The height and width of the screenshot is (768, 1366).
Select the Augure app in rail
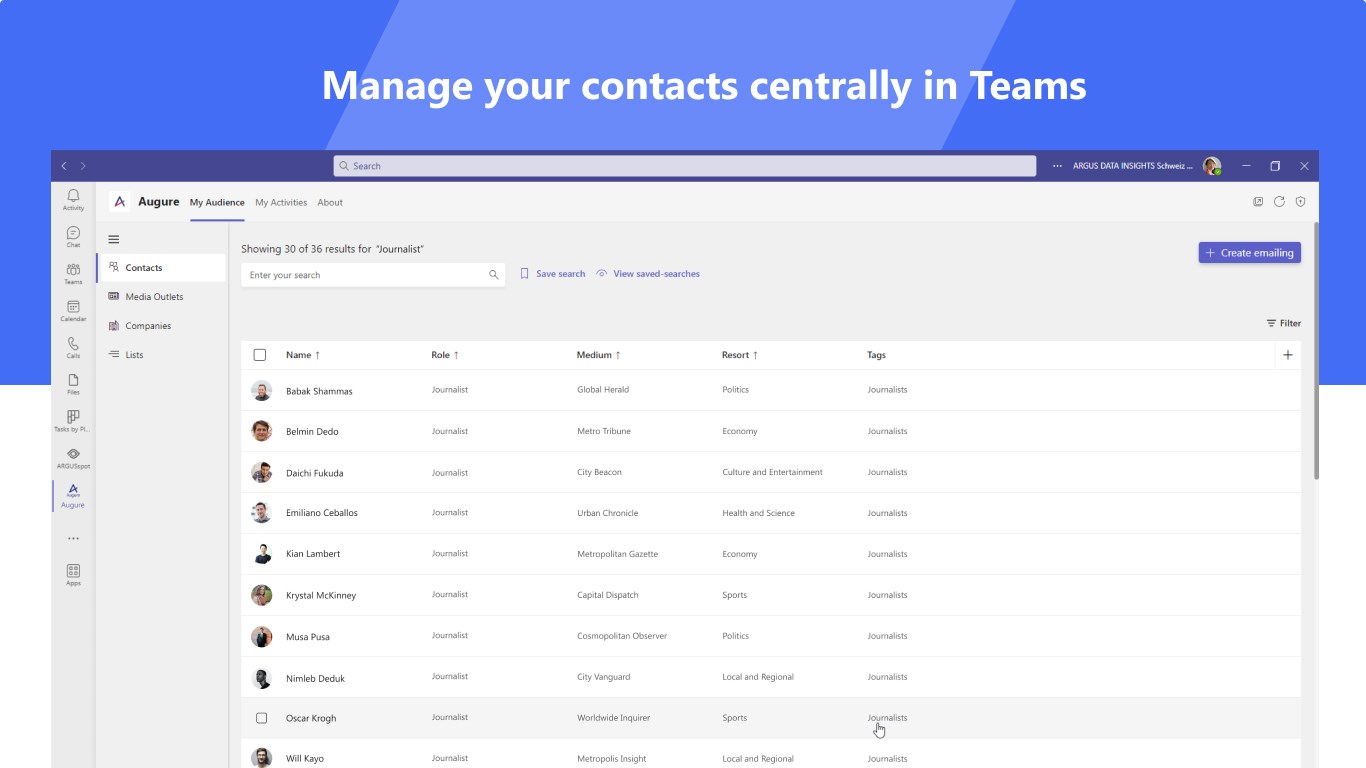click(73, 496)
